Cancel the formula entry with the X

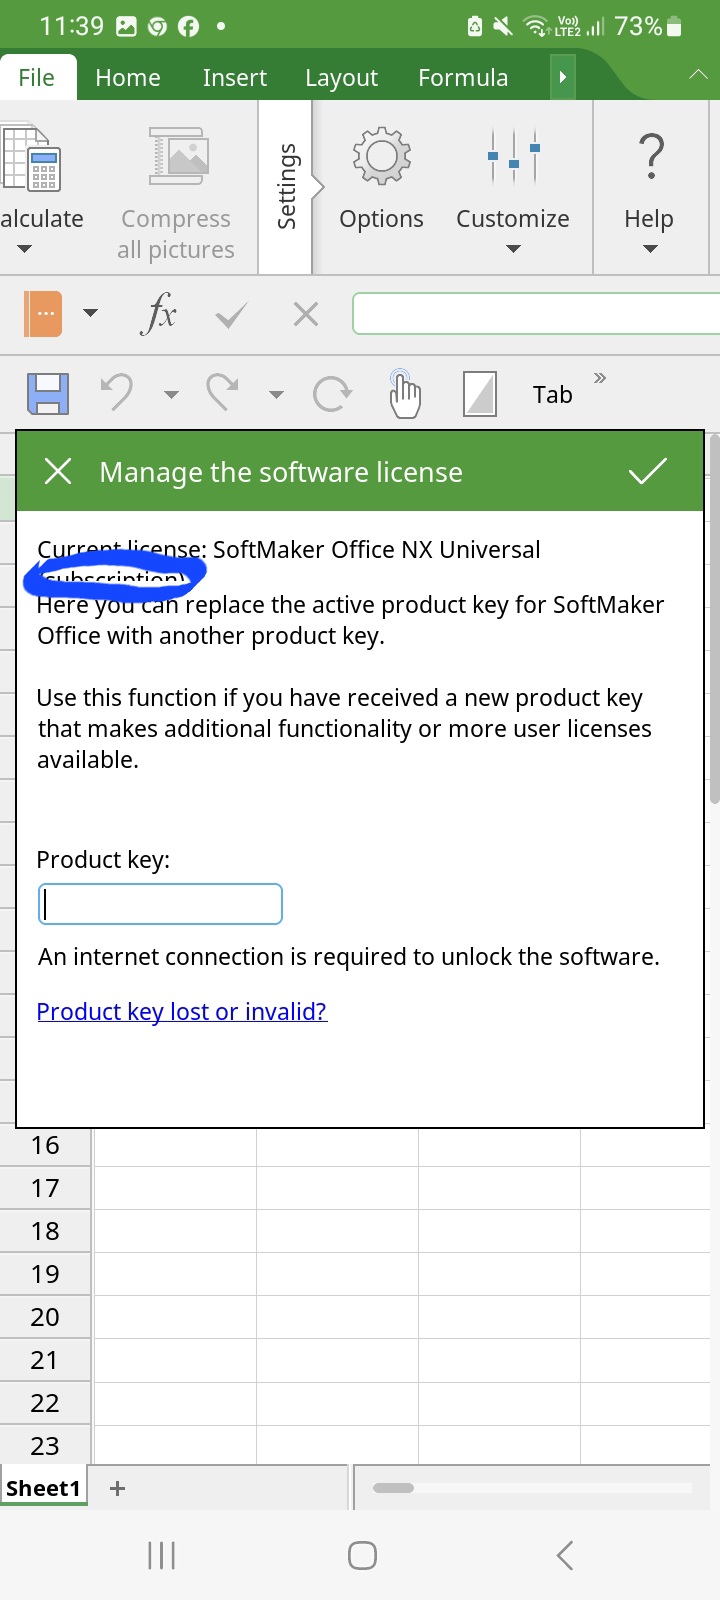pyautogui.click(x=306, y=315)
